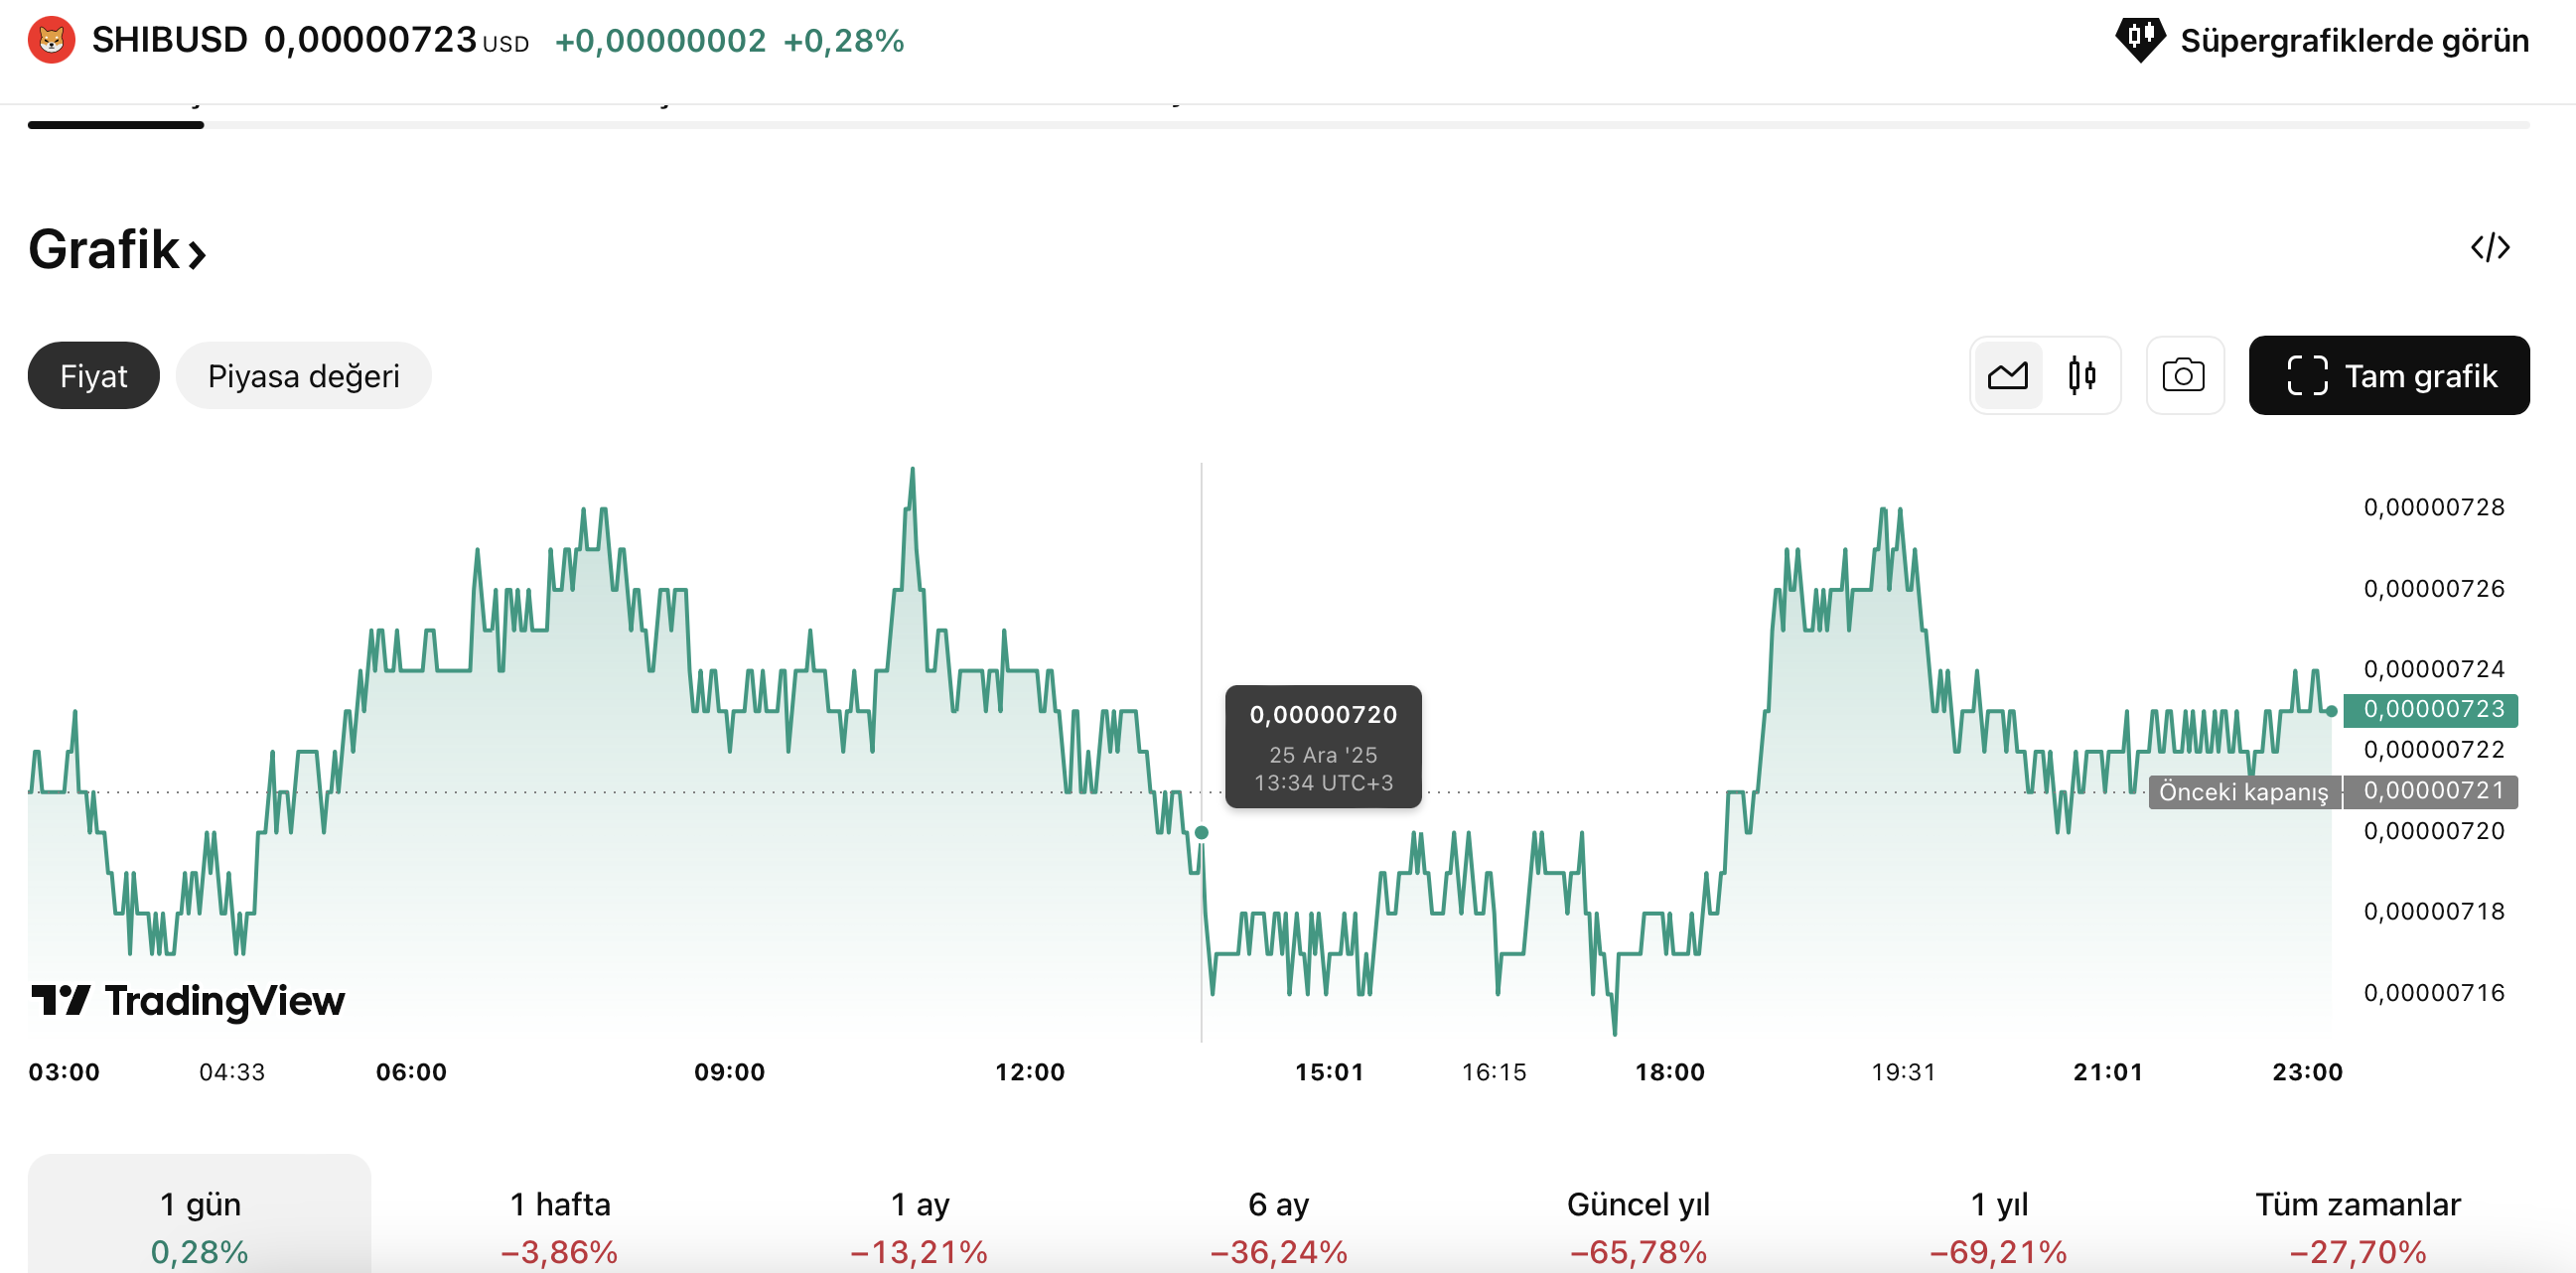Image resolution: width=2576 pixels, height=1273 pixels.
Task: Switch to Piyasa değeri view
Action: coord(303,376)
